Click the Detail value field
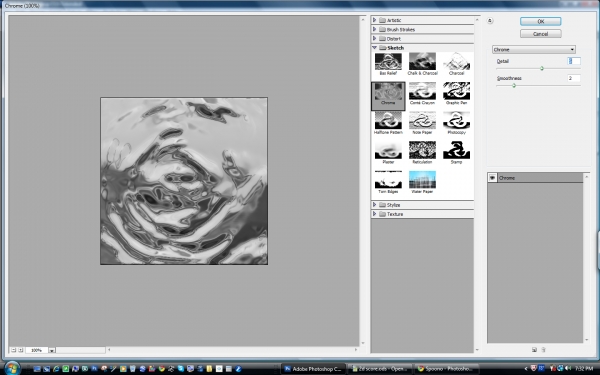The height and width of the screenshot is (375, 600). pos(574,61)
